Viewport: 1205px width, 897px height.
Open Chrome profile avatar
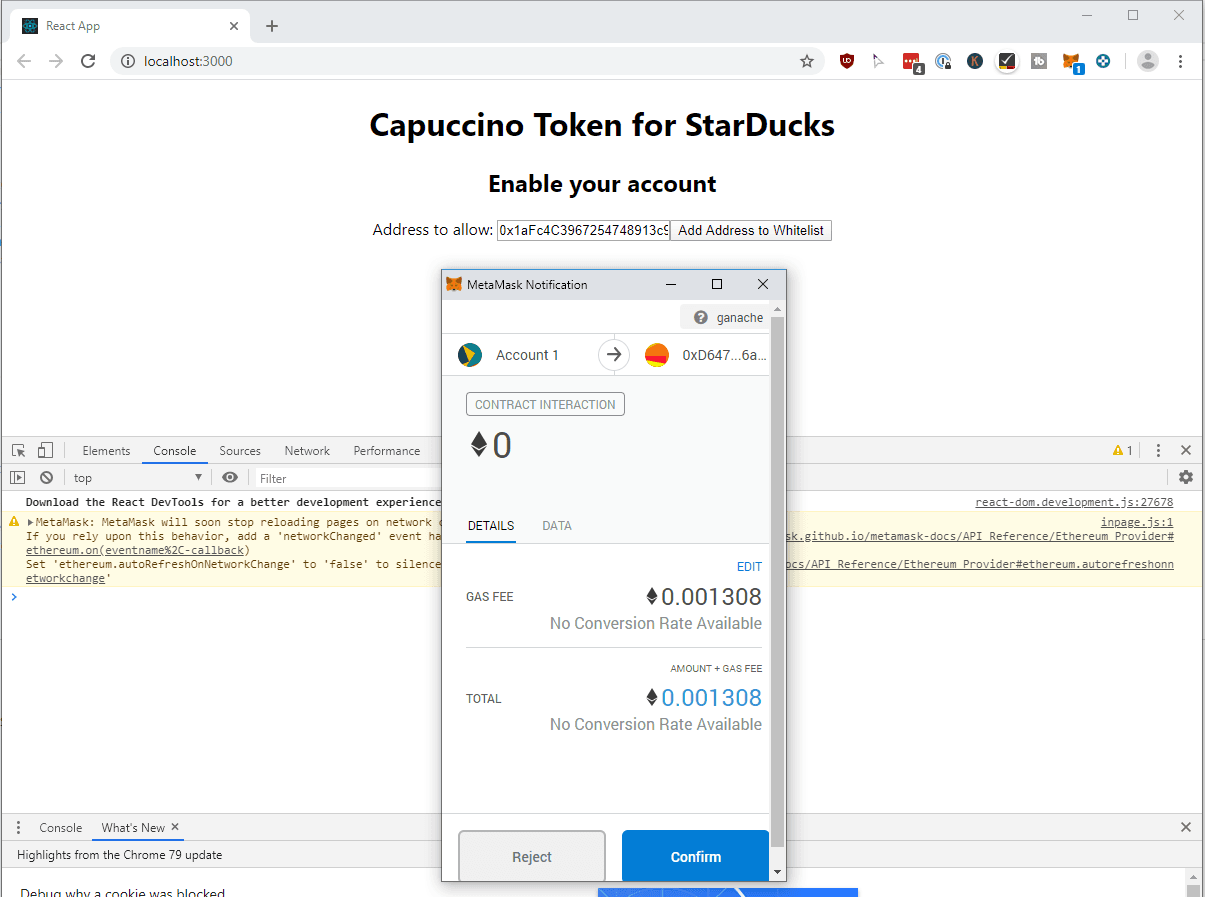[1148, 61]
